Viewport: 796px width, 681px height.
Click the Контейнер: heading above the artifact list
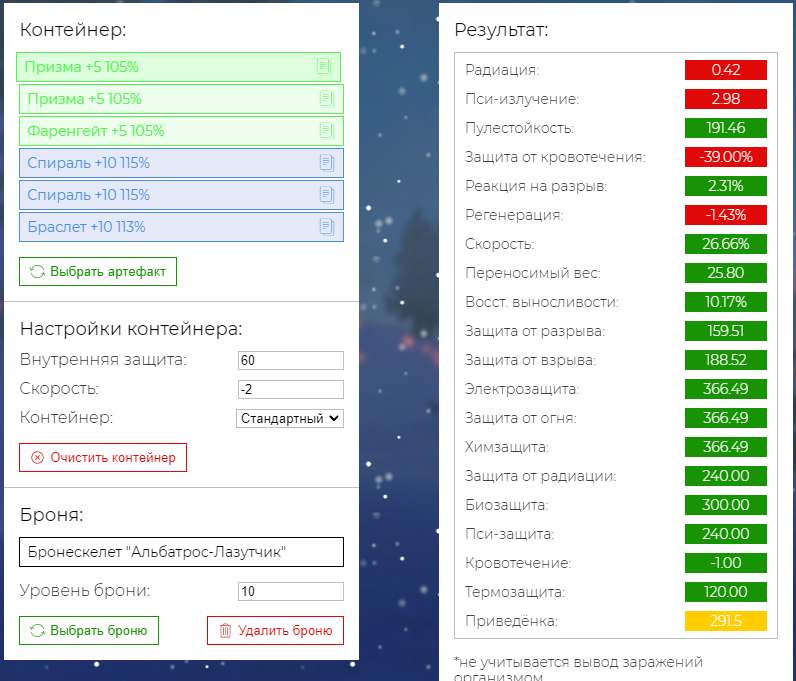(x=73, y=30)
